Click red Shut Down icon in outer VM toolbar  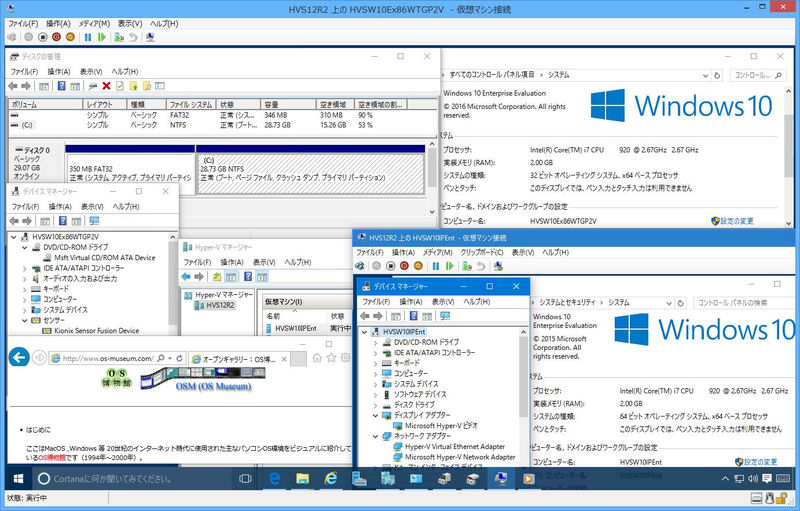pos(57,37)
